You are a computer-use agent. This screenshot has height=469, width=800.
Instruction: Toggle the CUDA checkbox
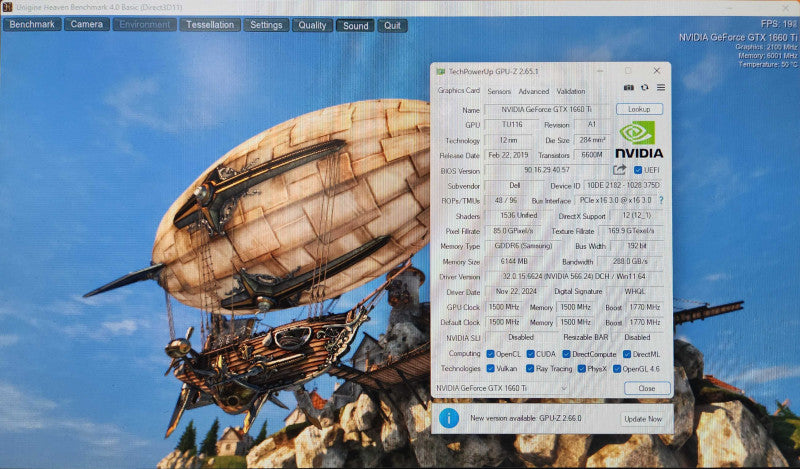[x=531, y=354]
